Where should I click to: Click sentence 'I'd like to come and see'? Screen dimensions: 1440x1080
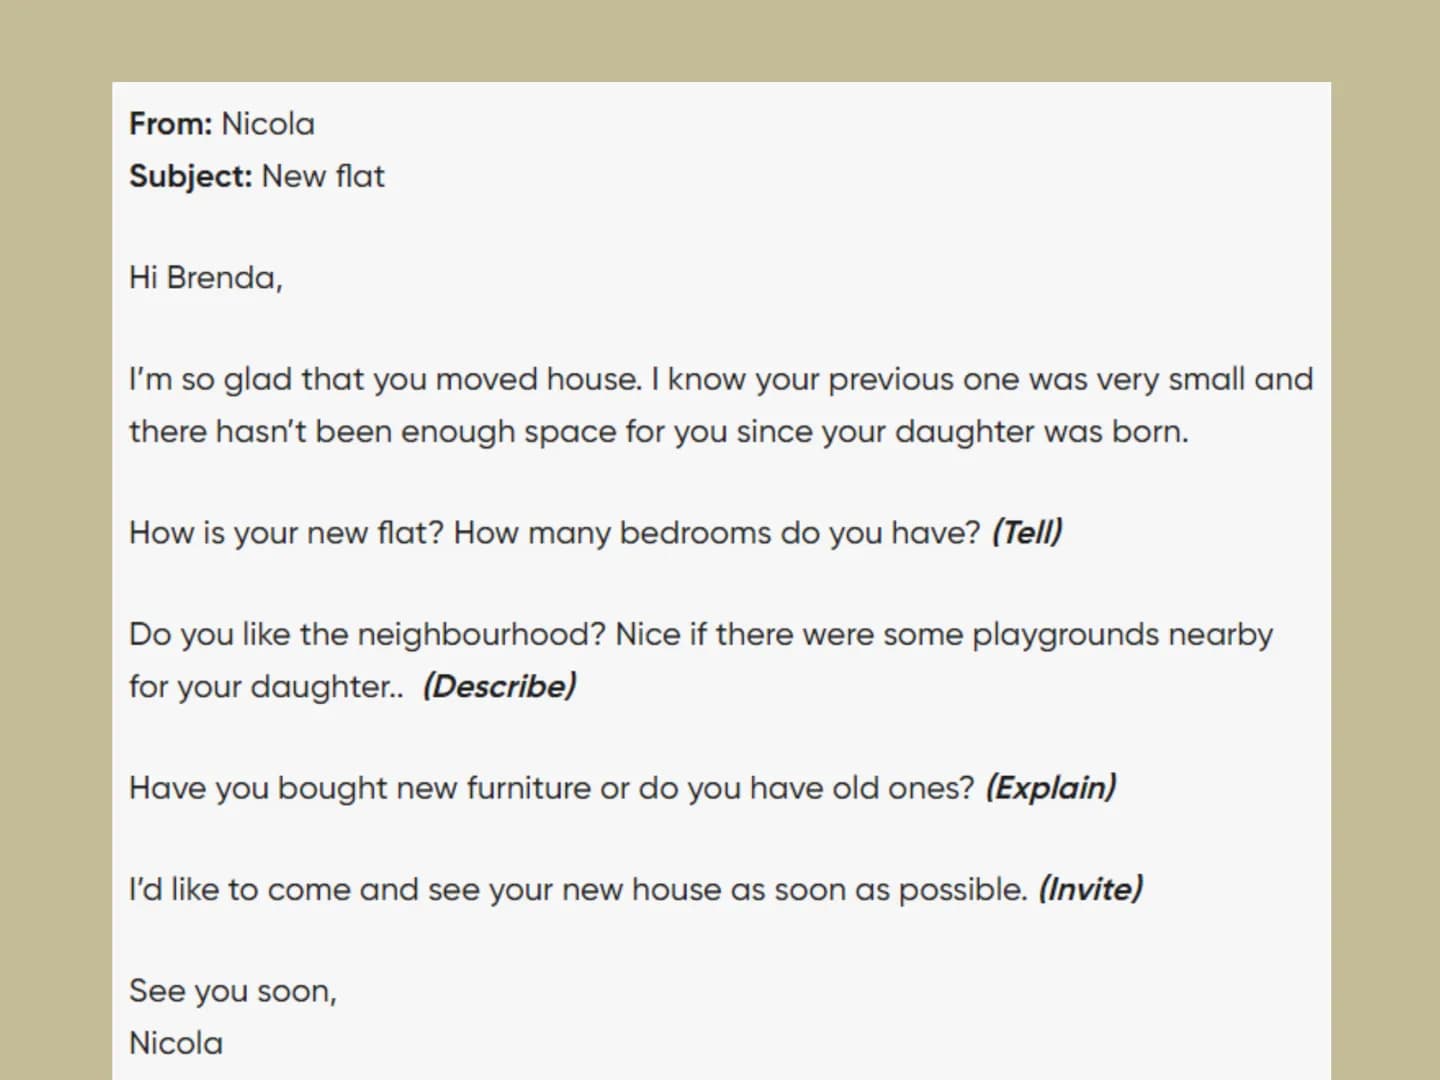[578, 890]
